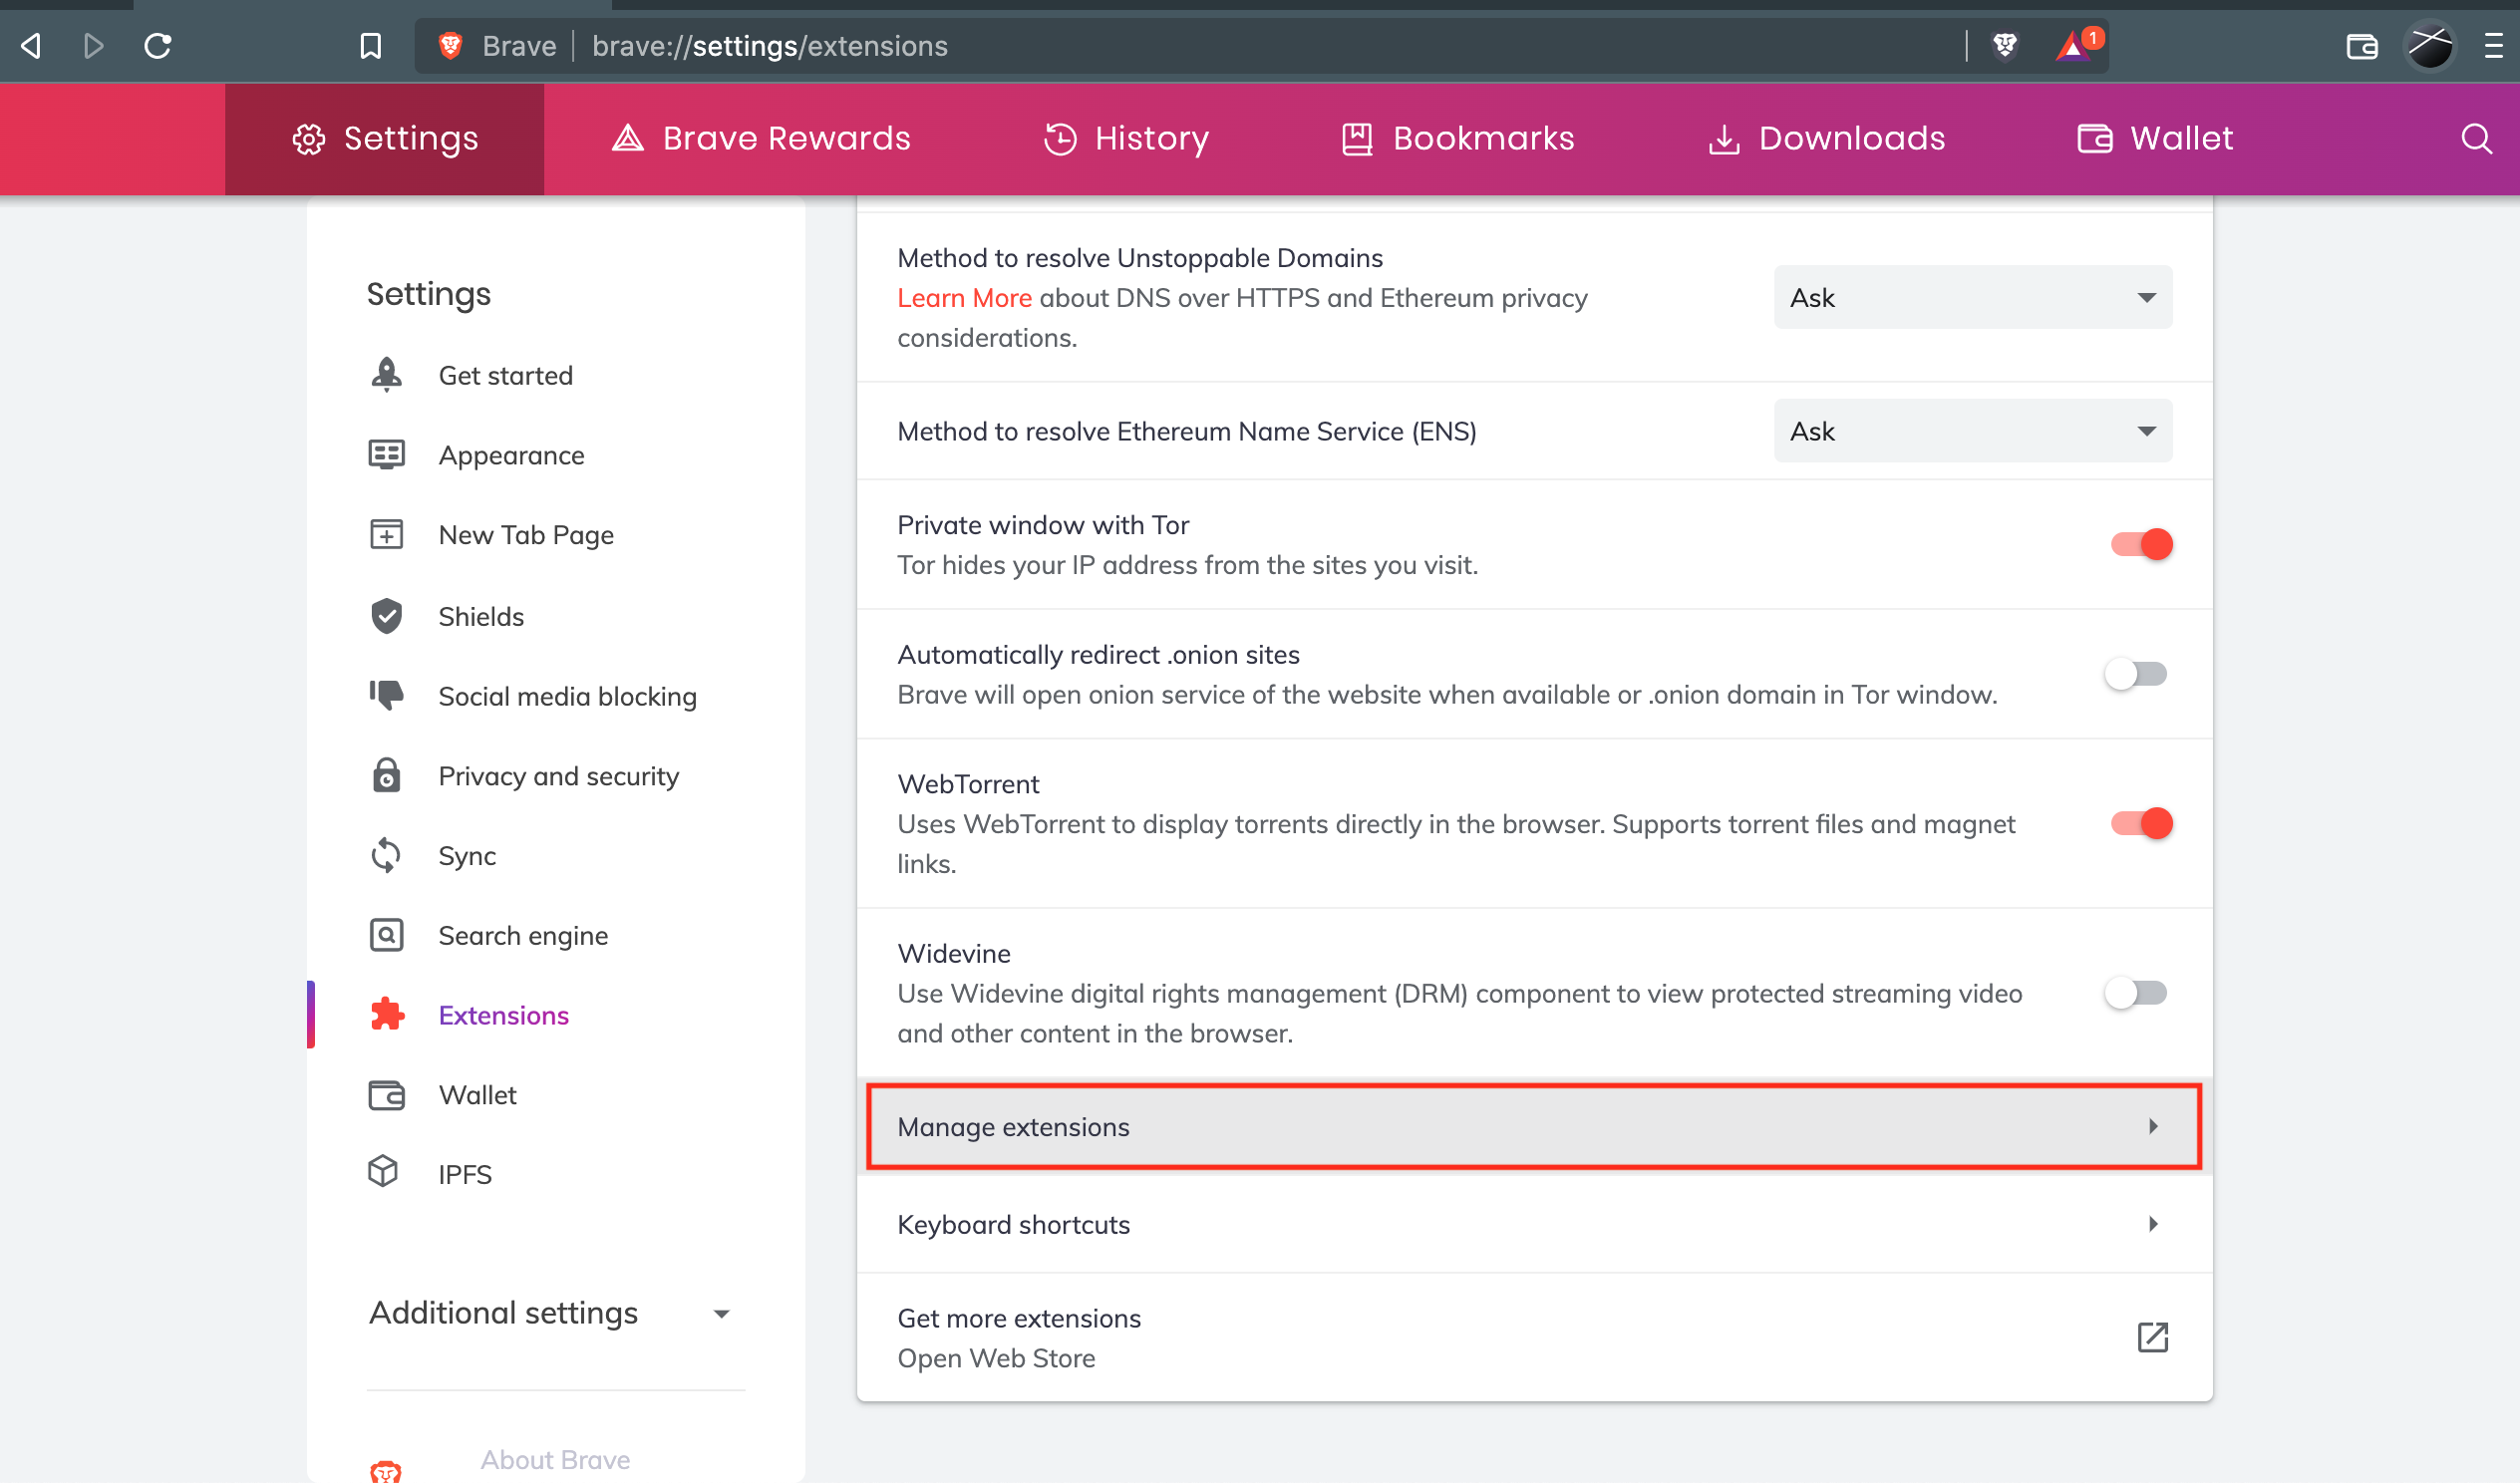
Task: Open About Brave at the sidebar bottom
Action: (x=555, y=1460)
